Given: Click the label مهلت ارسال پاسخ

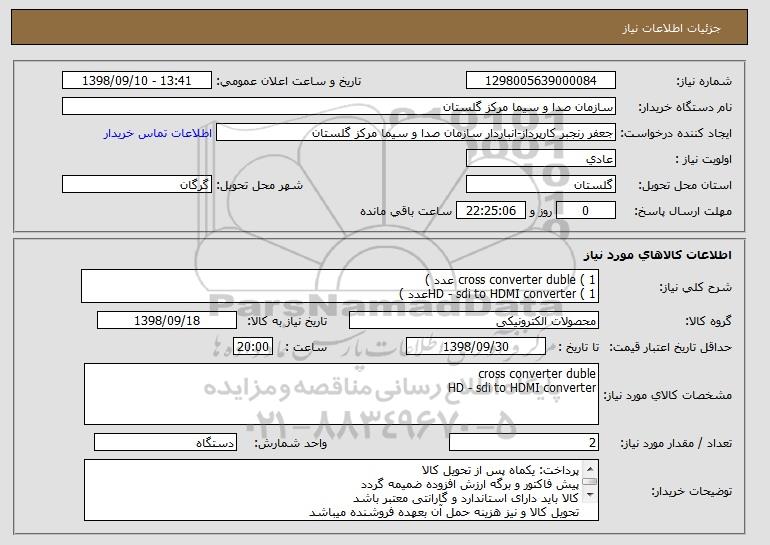Looking at the screenshot, I should tap(683, 211).
